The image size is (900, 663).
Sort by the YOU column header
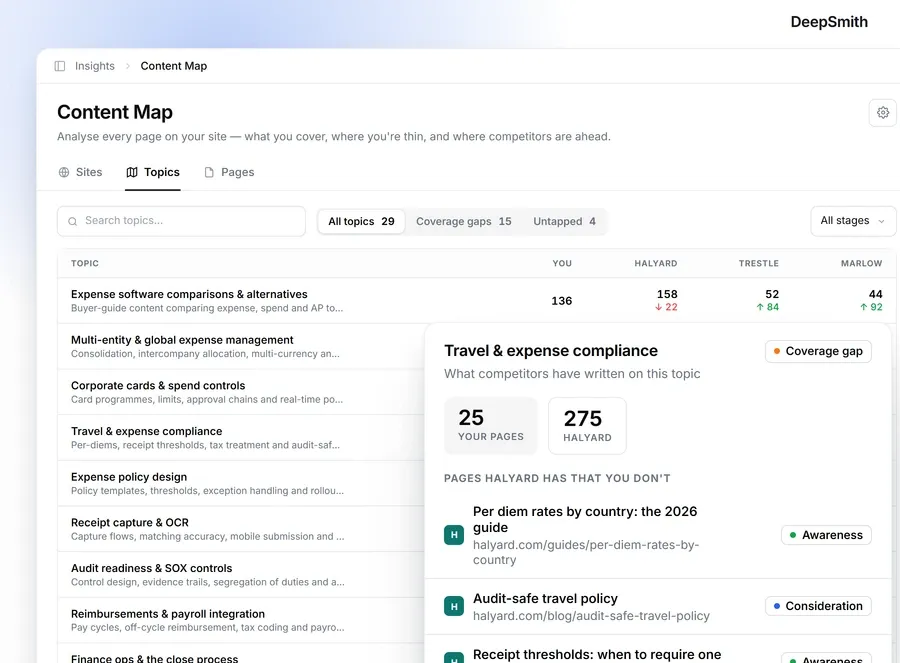pyautogui.click(x=562, y=263)
